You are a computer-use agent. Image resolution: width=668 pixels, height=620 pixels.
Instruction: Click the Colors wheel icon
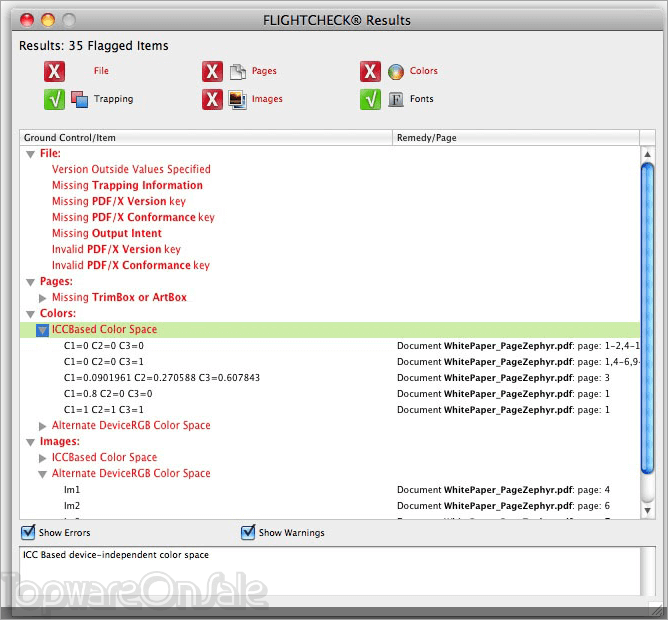coord(396,72)
